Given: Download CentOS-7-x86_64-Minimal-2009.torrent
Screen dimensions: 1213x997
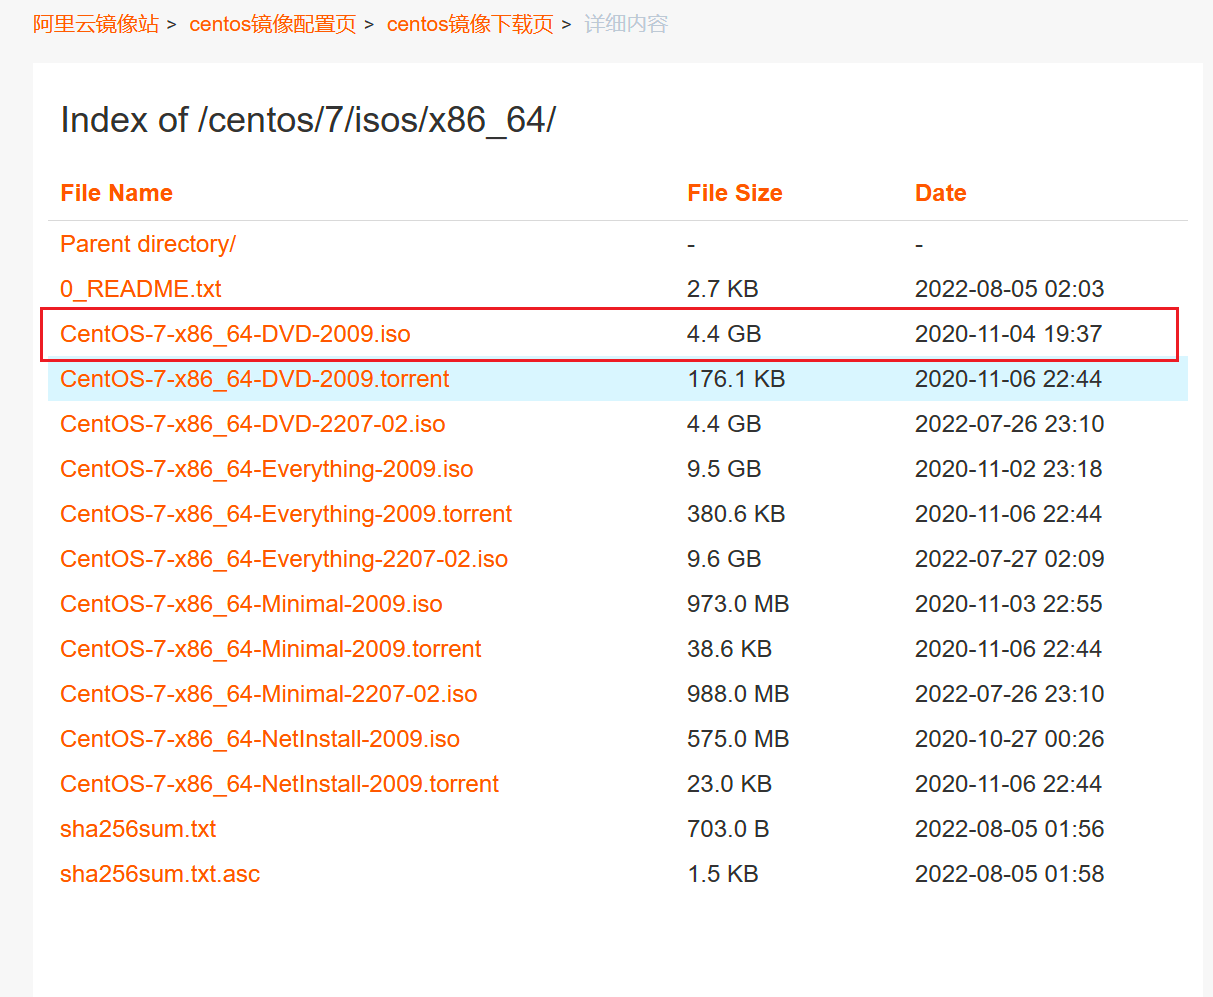Looking at the screenshot, I should 271,649.
